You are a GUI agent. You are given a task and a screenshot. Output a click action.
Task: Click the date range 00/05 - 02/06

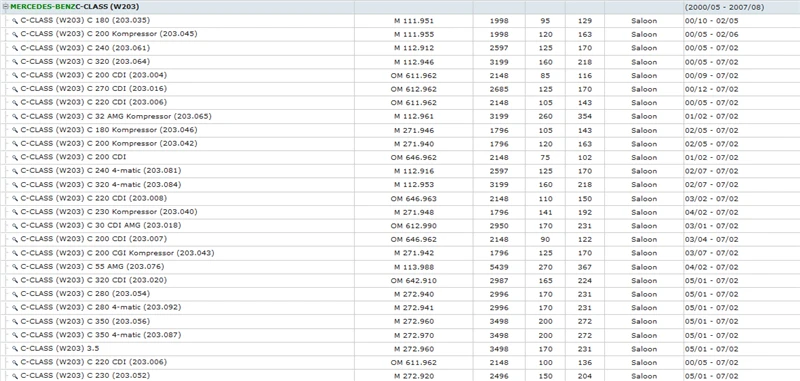point(711,35)
